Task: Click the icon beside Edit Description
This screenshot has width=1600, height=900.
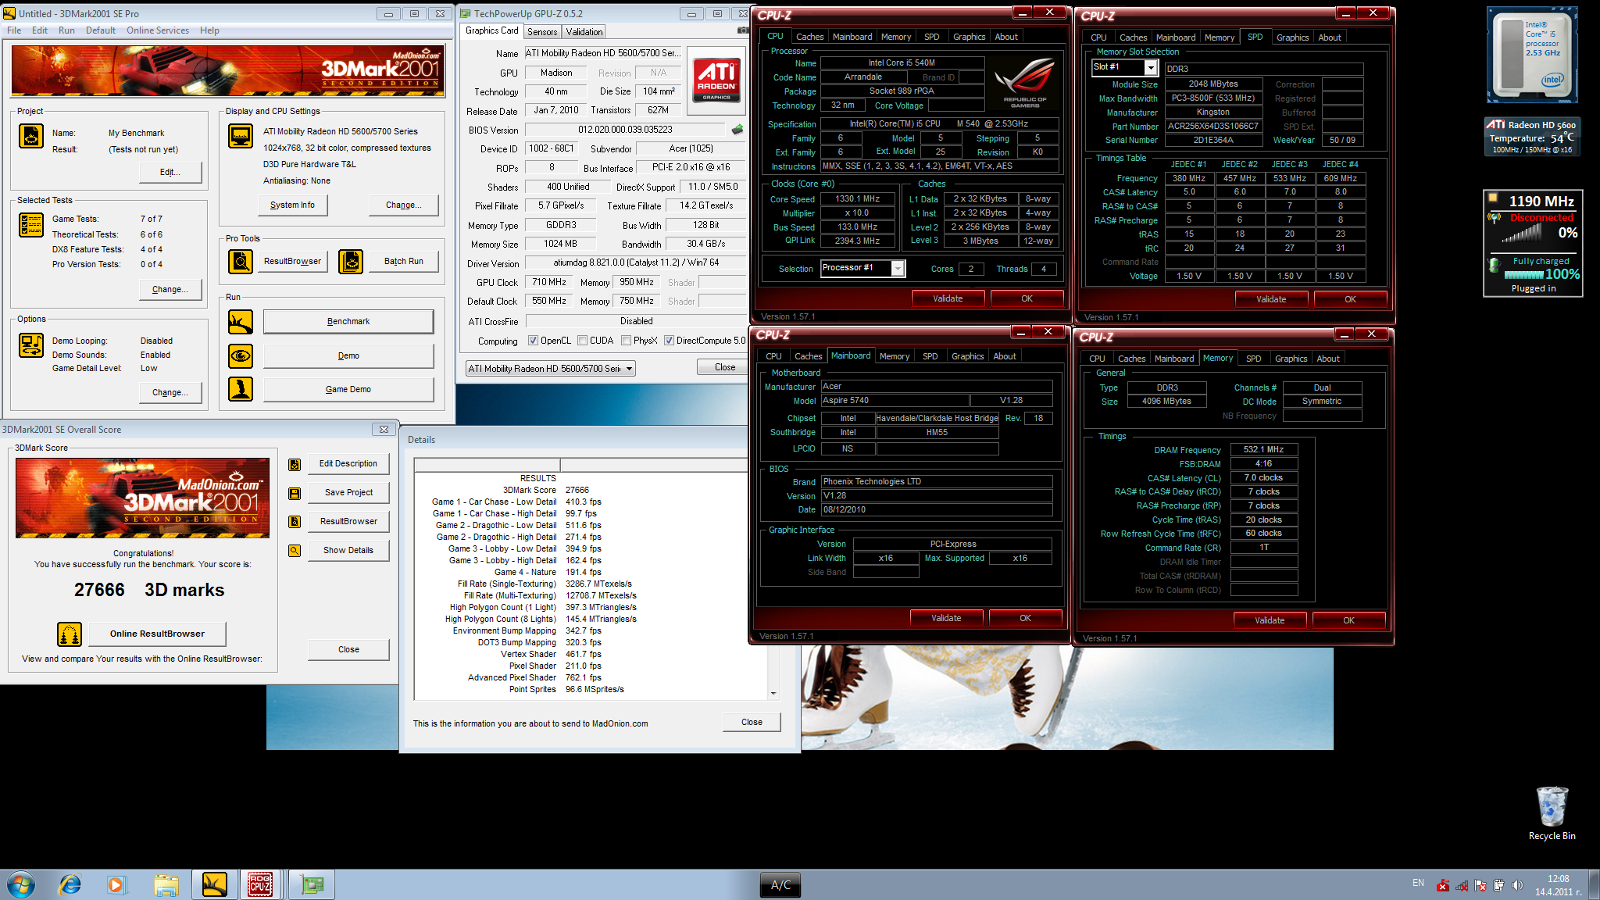Action: click(295, 464)
